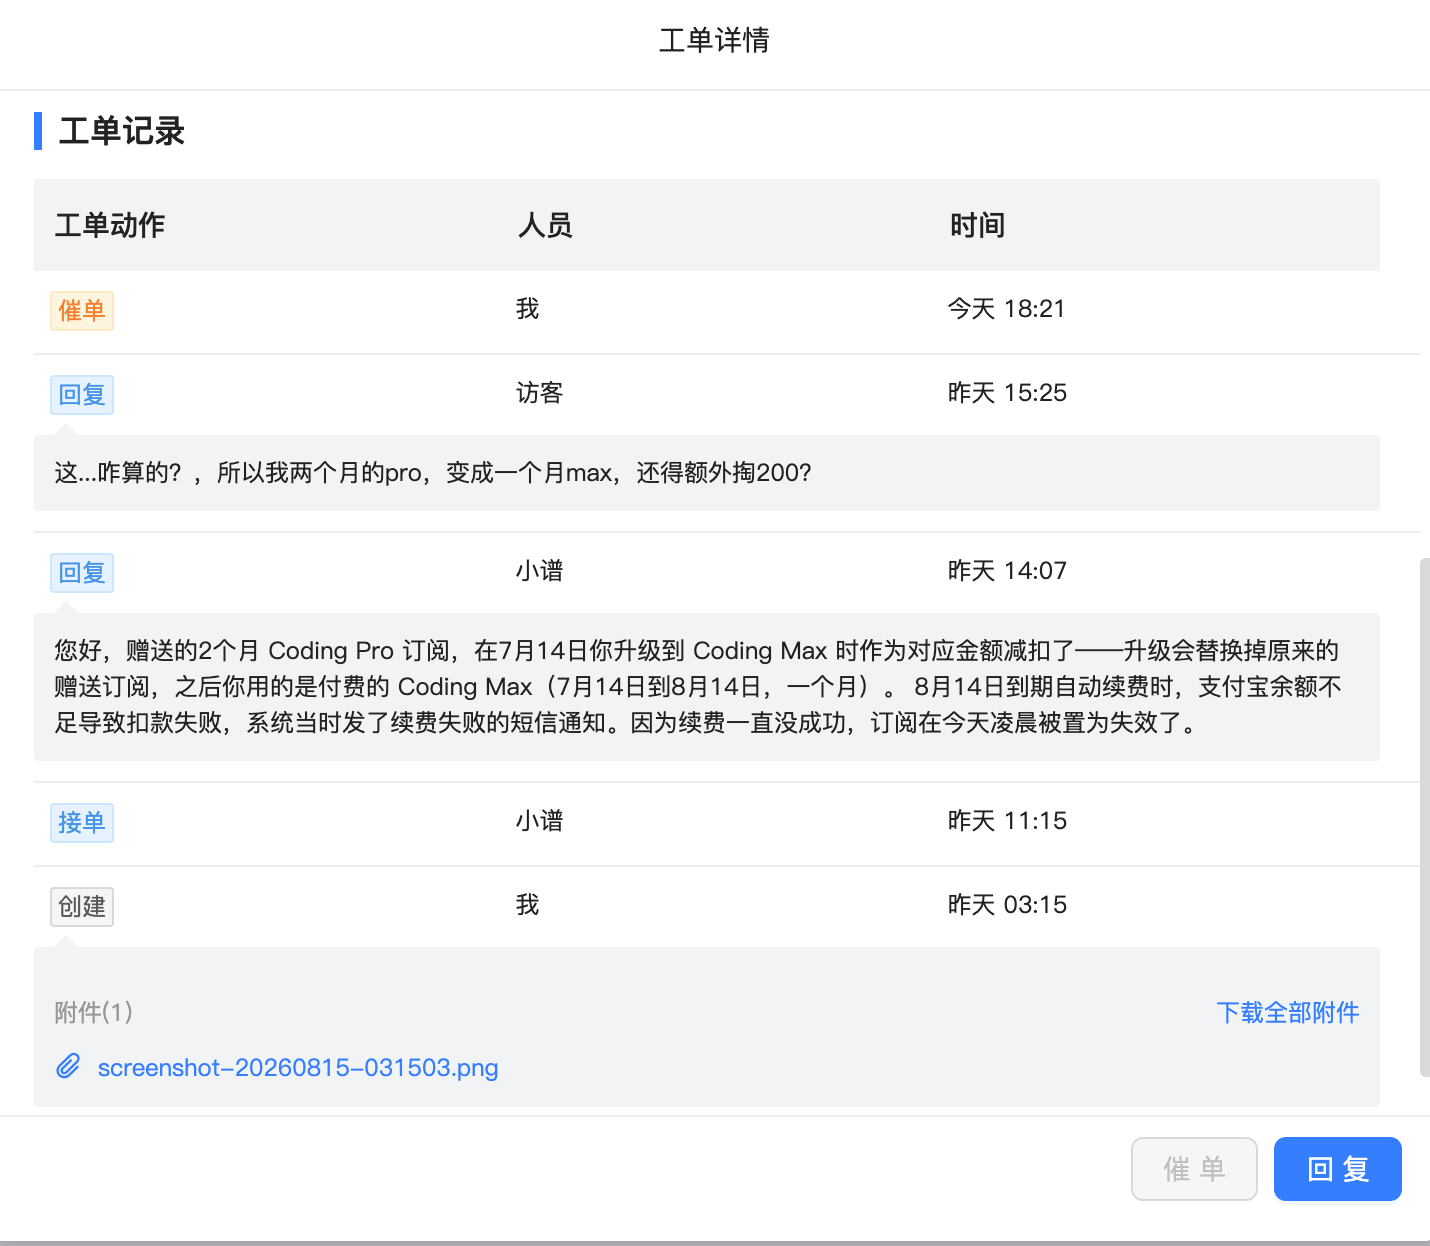This screenshot has height=1246, width=1430.
Task: Click the 昨天 15:25 timestamp
Action: pyautogui.click(x=1008, y=392)
